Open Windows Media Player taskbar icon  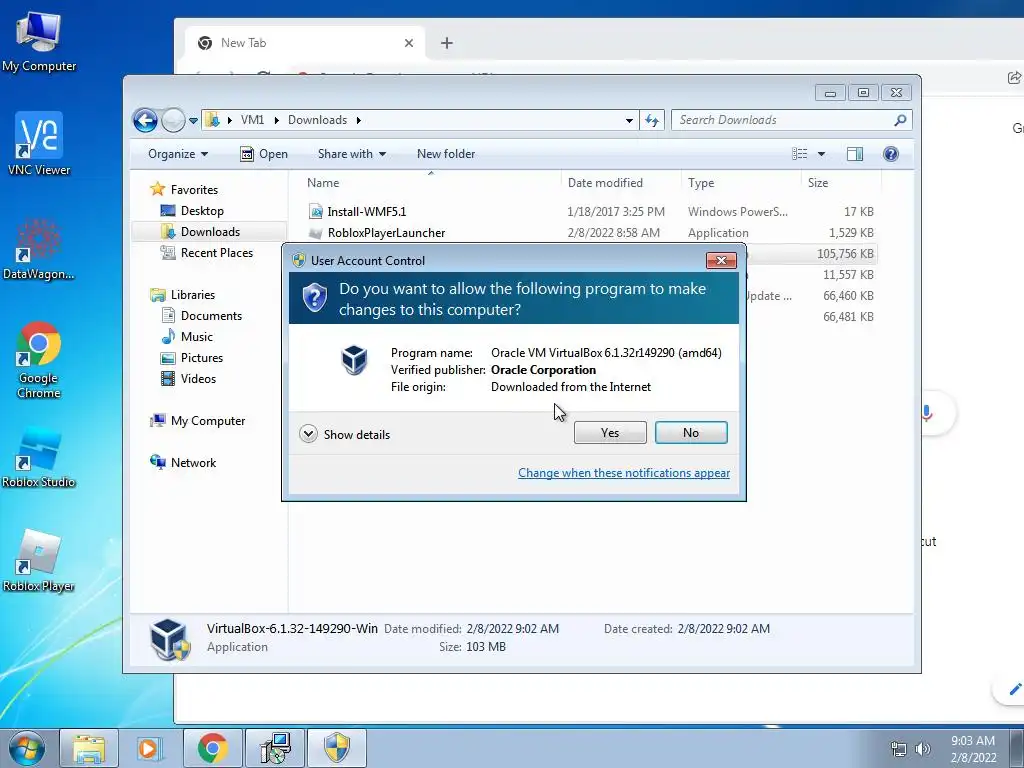point(150,748)
